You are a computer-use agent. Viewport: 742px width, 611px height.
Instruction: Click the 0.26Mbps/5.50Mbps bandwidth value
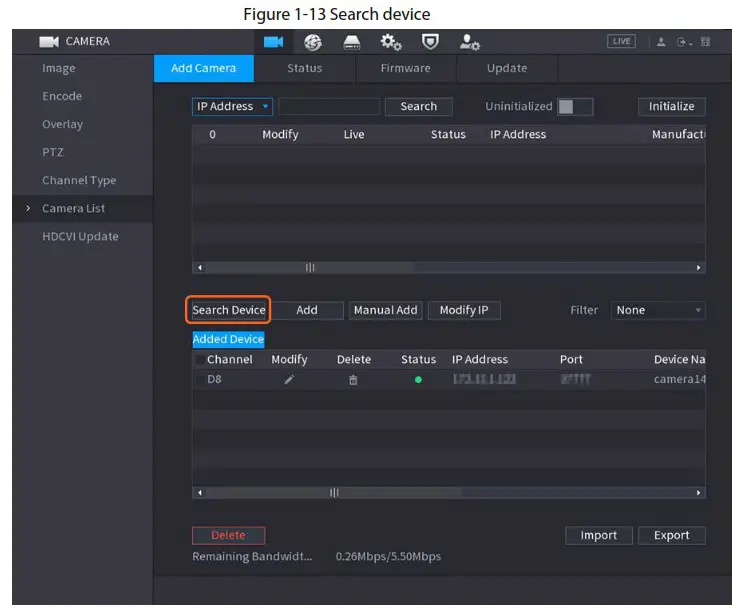click(389, 557)
